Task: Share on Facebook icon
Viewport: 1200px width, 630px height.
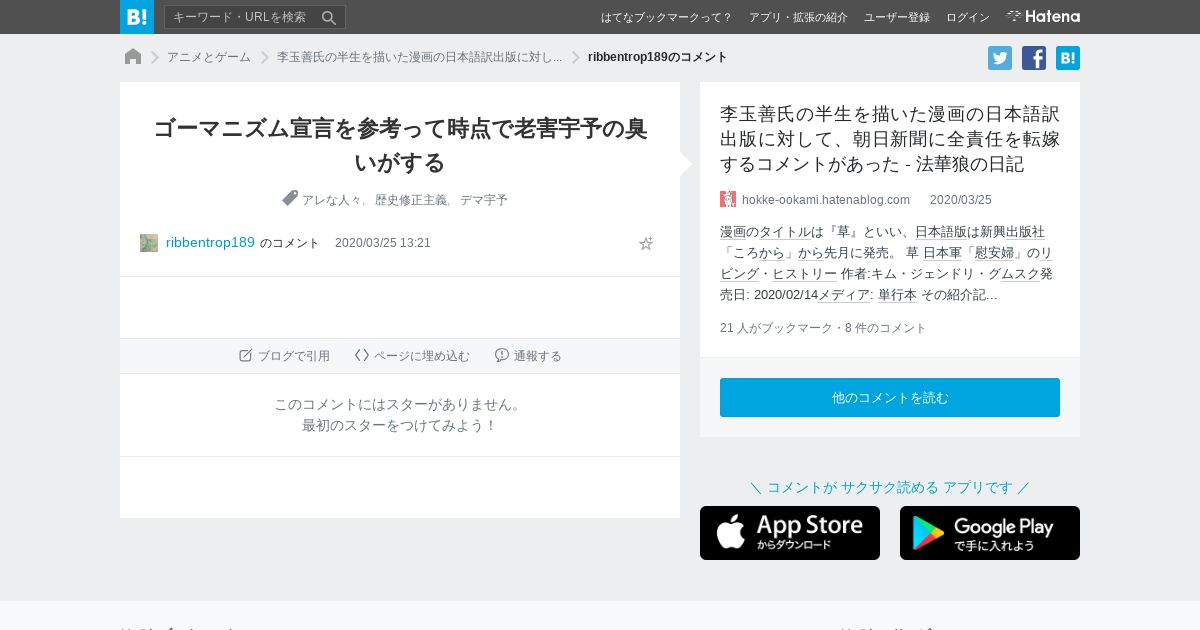Action: 1034,58
